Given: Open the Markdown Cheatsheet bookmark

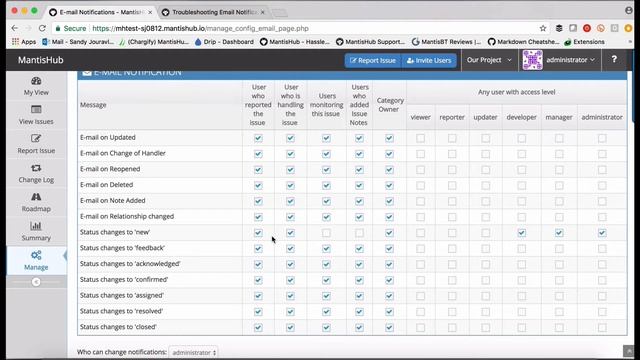Looking at the screenshot, I should 523,42.
